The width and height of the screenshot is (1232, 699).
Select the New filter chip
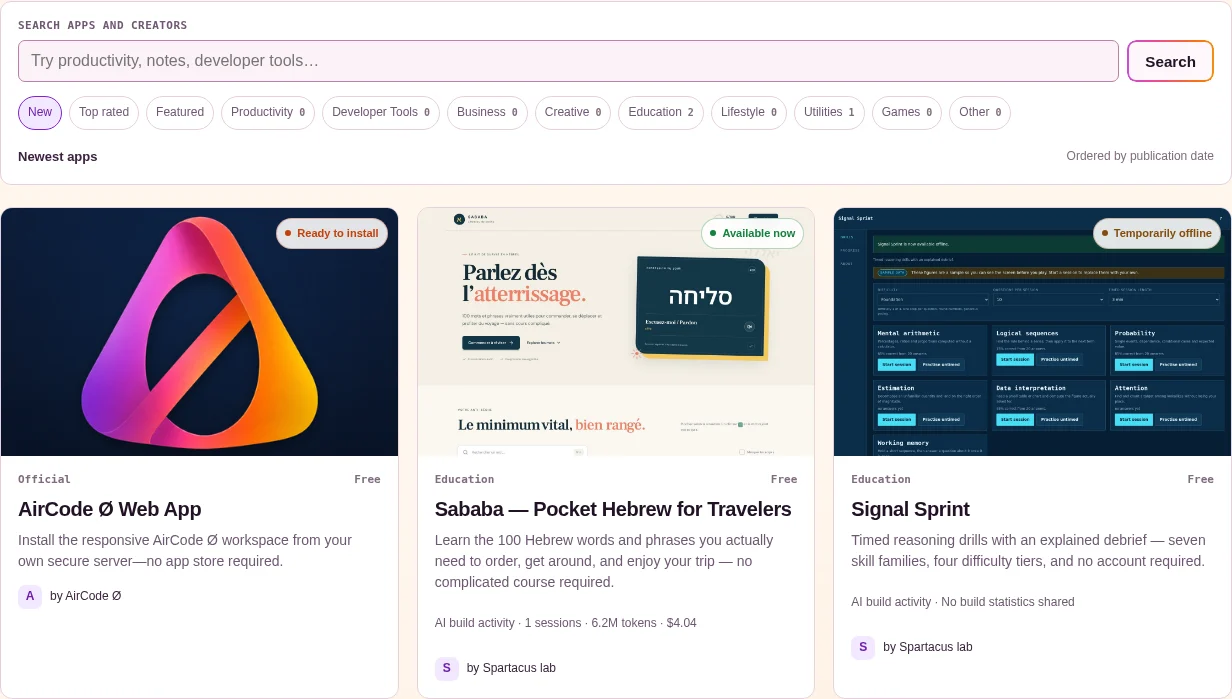pyautogui.click(x=40, y=112)
